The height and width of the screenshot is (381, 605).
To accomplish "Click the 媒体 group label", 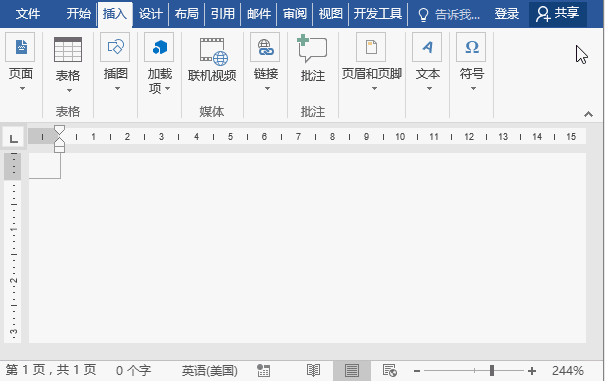I will click(x=212, y=112).
